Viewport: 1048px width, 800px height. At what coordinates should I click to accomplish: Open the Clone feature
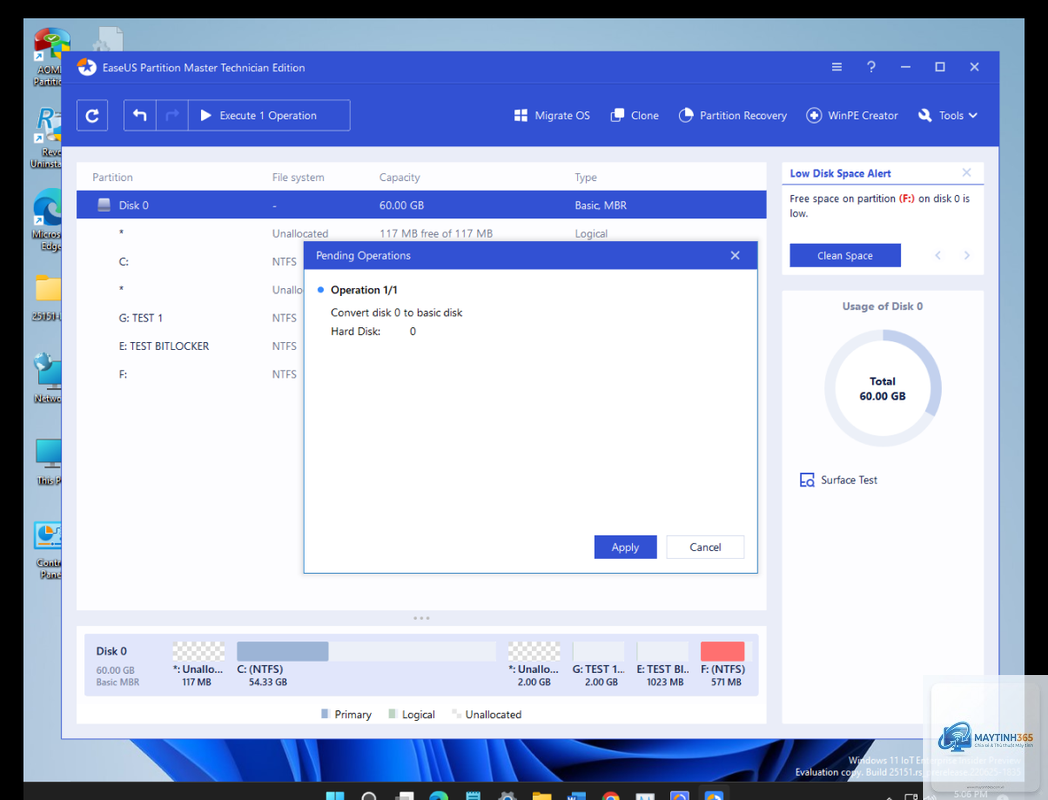tap(635, 116)
